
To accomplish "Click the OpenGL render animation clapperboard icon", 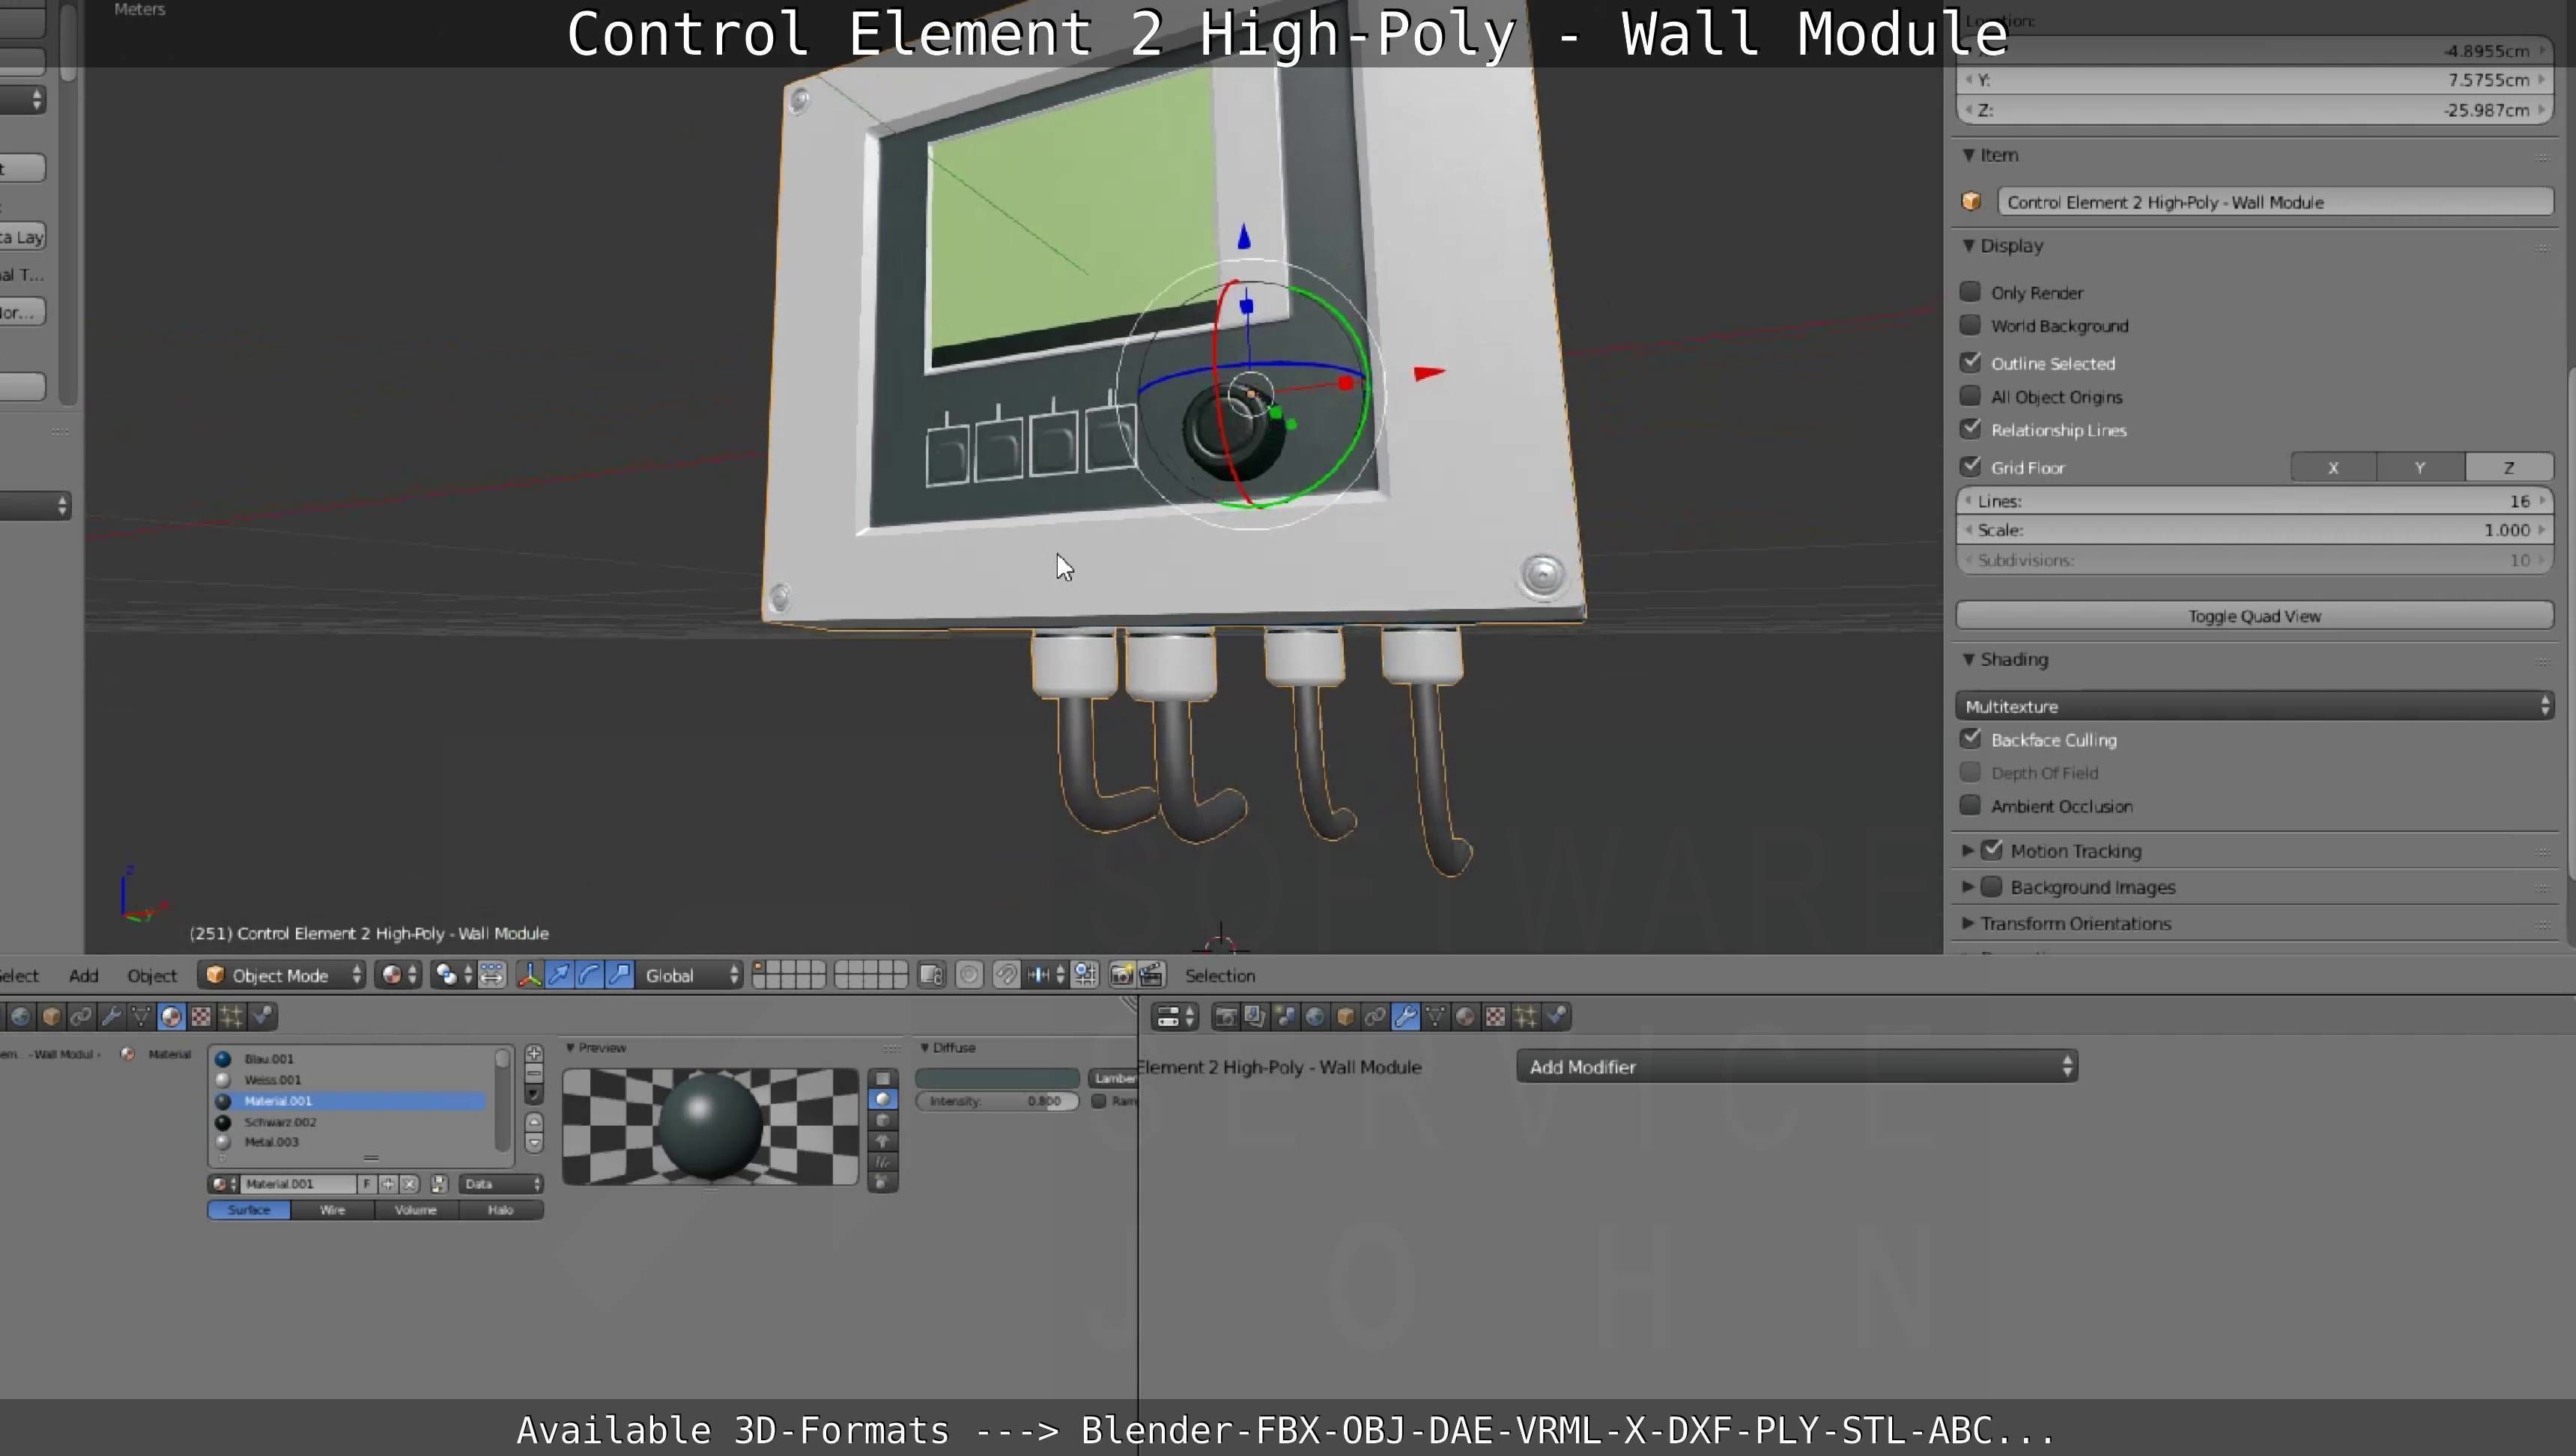I will pyautogui.click(x=1151, y=975).
